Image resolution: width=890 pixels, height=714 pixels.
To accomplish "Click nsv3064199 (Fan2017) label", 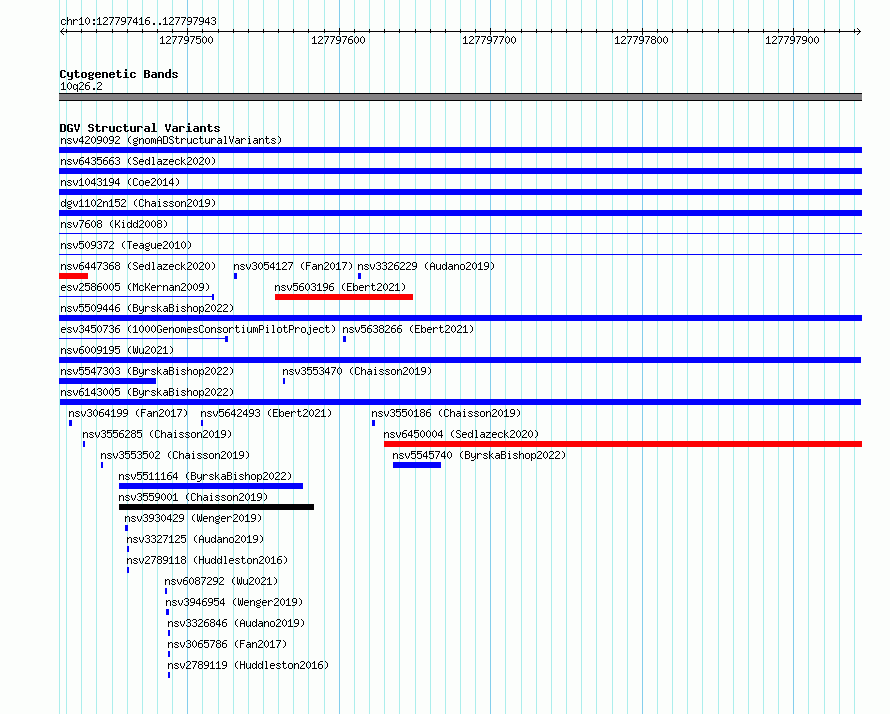I will tap(128, 413).
